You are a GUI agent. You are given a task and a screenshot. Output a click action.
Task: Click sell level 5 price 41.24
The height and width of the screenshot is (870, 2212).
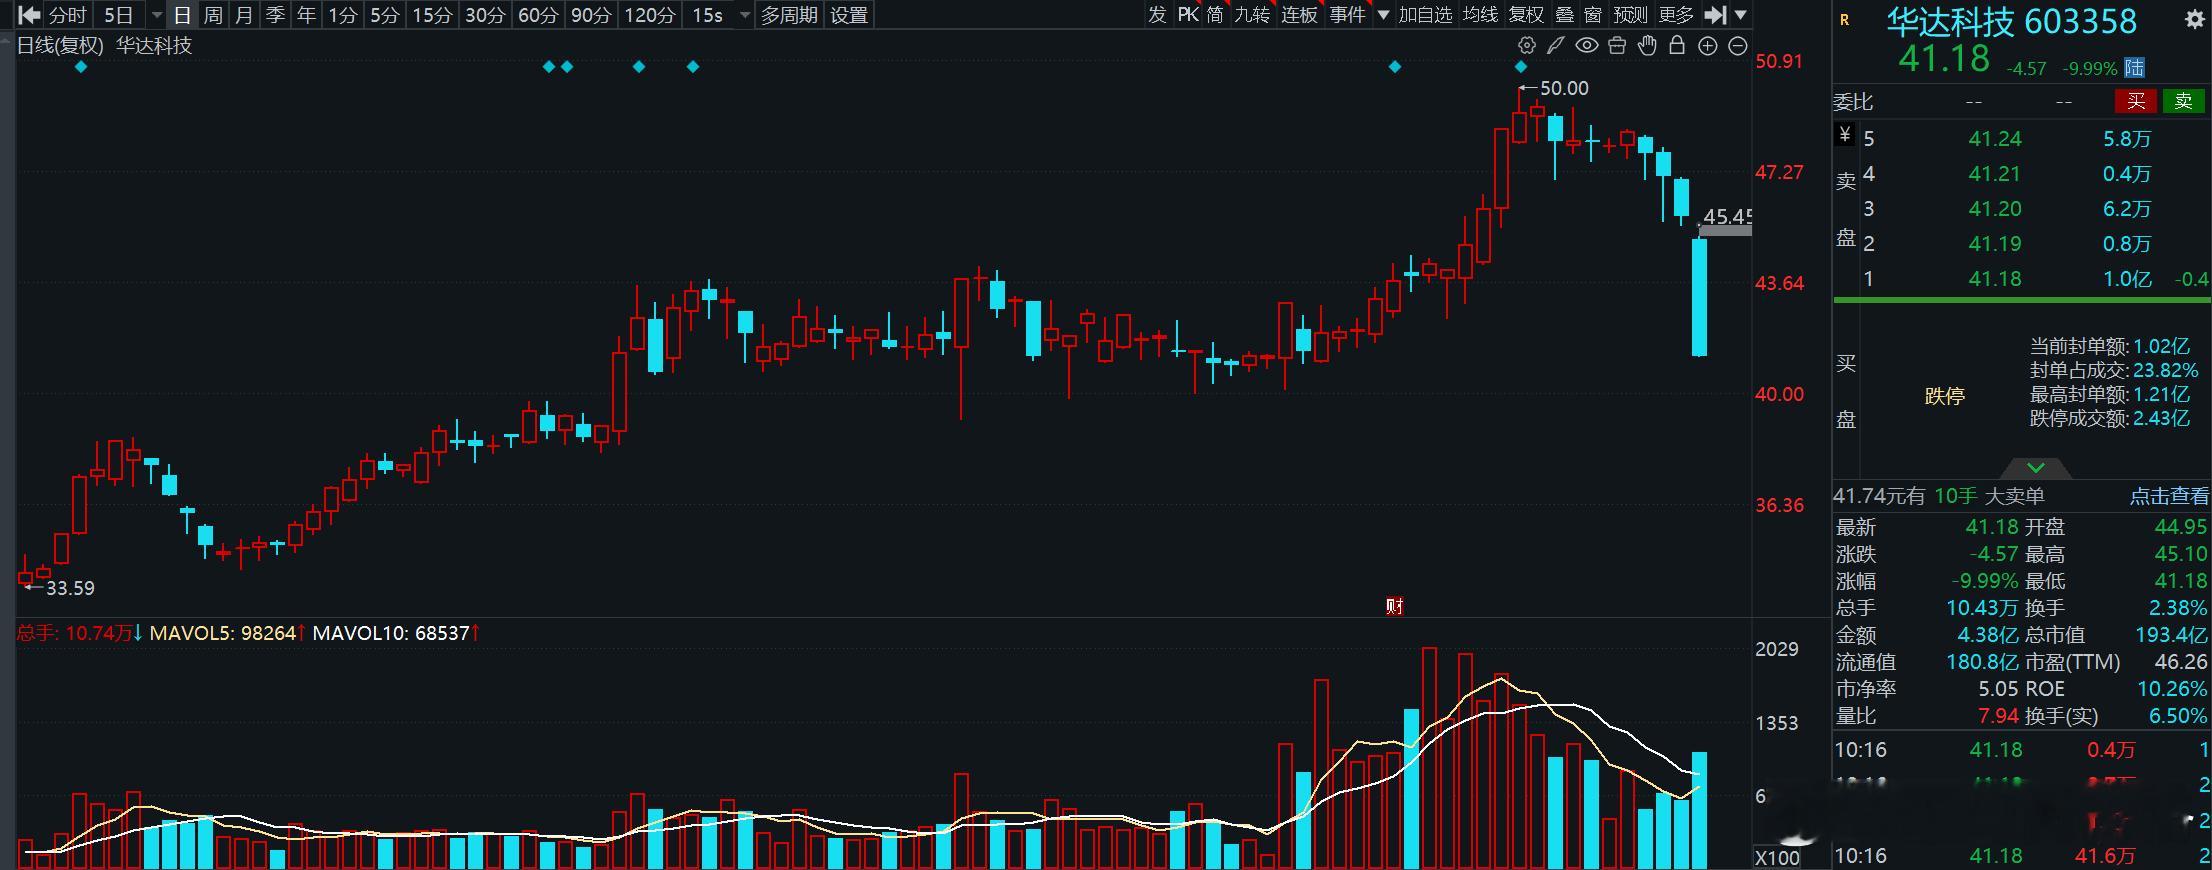[x=1995, y=139]
